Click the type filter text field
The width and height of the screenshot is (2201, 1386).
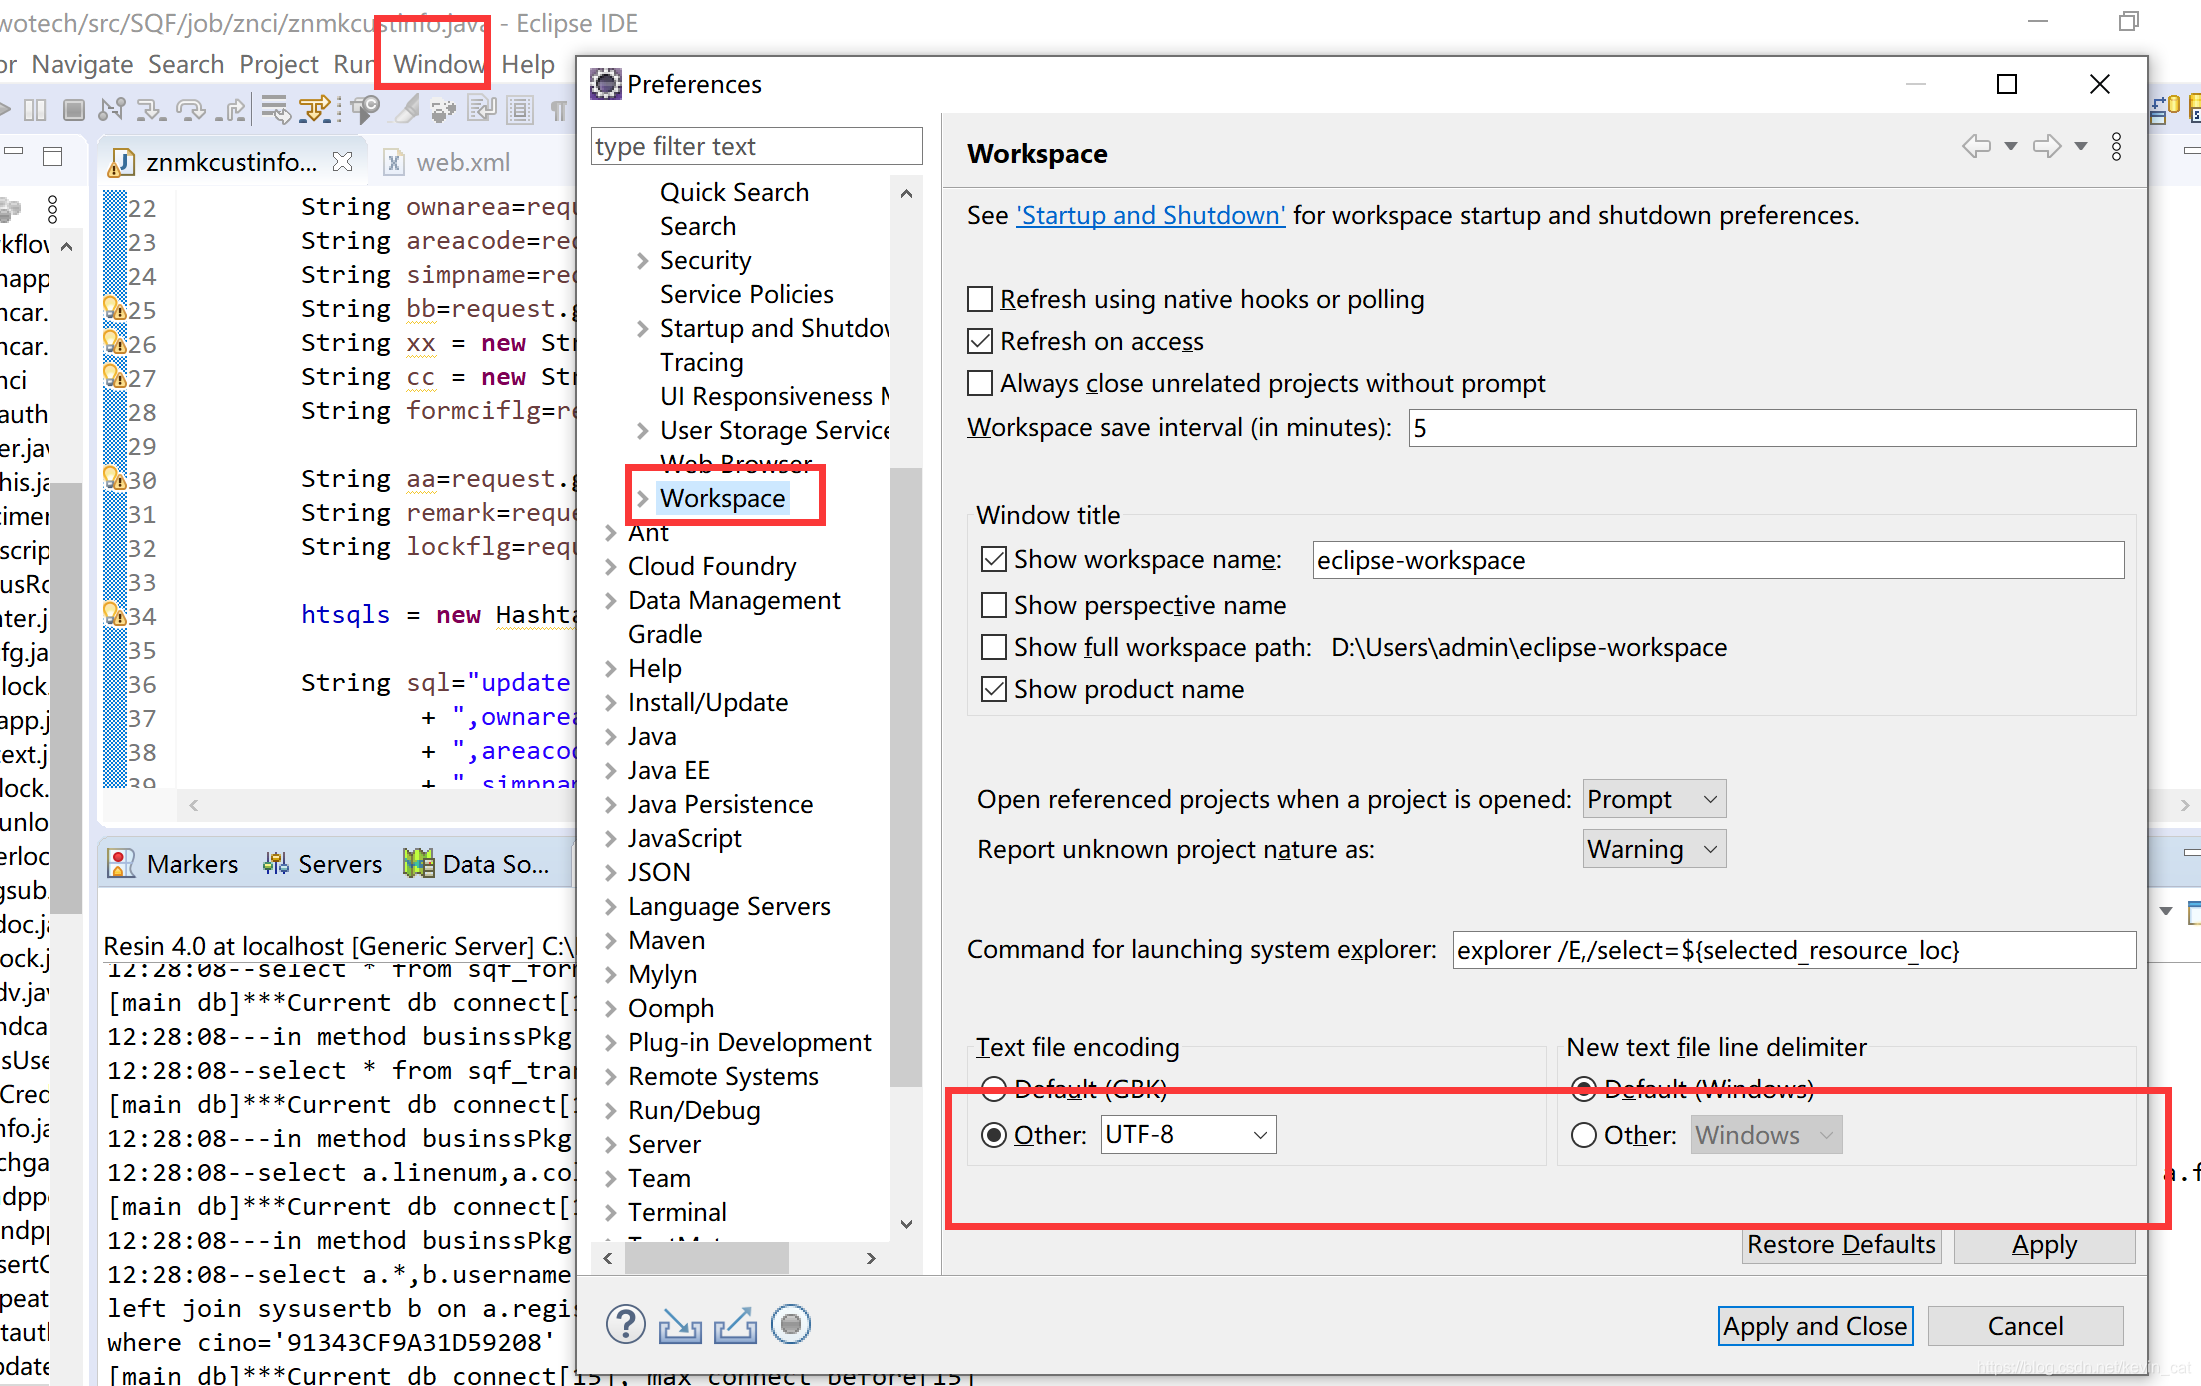pyautogui.click(x=756, y=146)
